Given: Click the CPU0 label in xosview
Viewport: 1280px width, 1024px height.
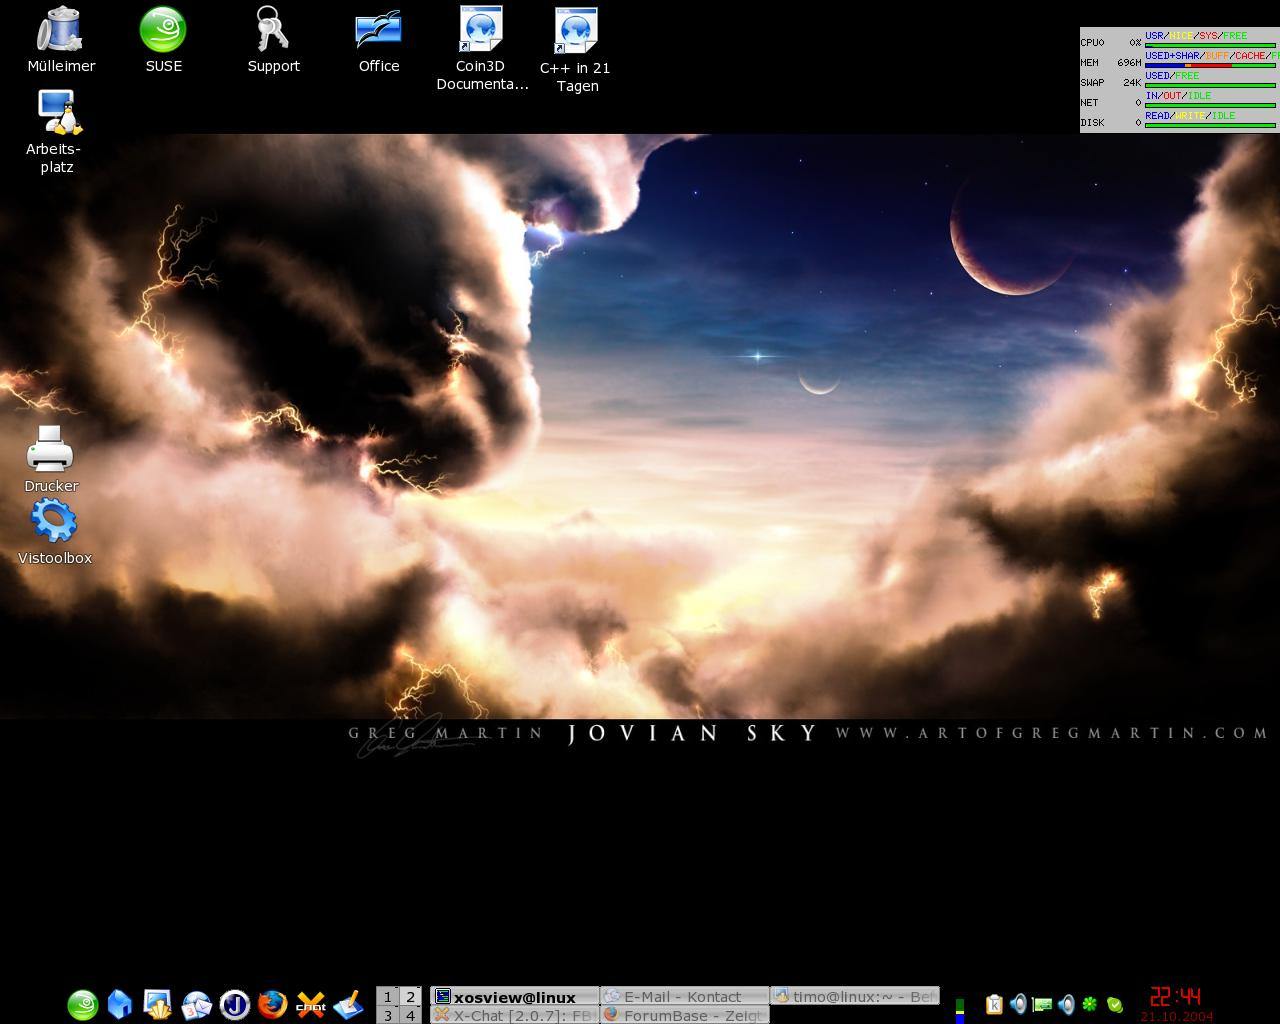Looking at the screenshot, I should (x=1092, y=42).
